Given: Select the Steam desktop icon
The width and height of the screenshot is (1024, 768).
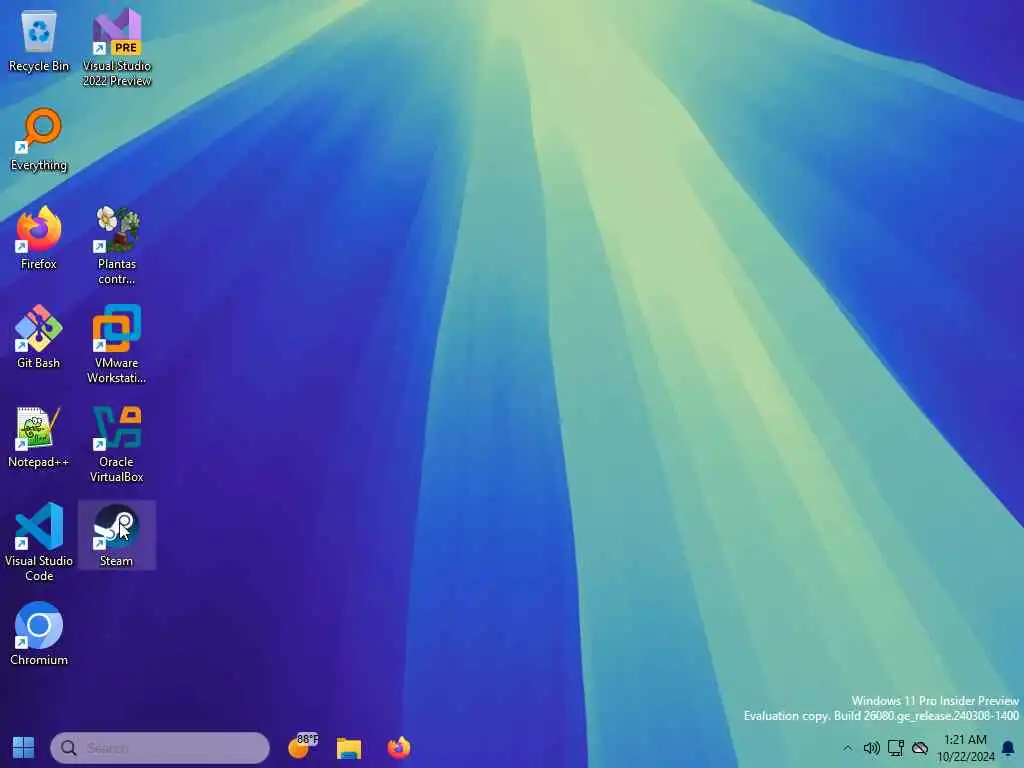Looking at the screenshot, I should [x=117, y=536].
